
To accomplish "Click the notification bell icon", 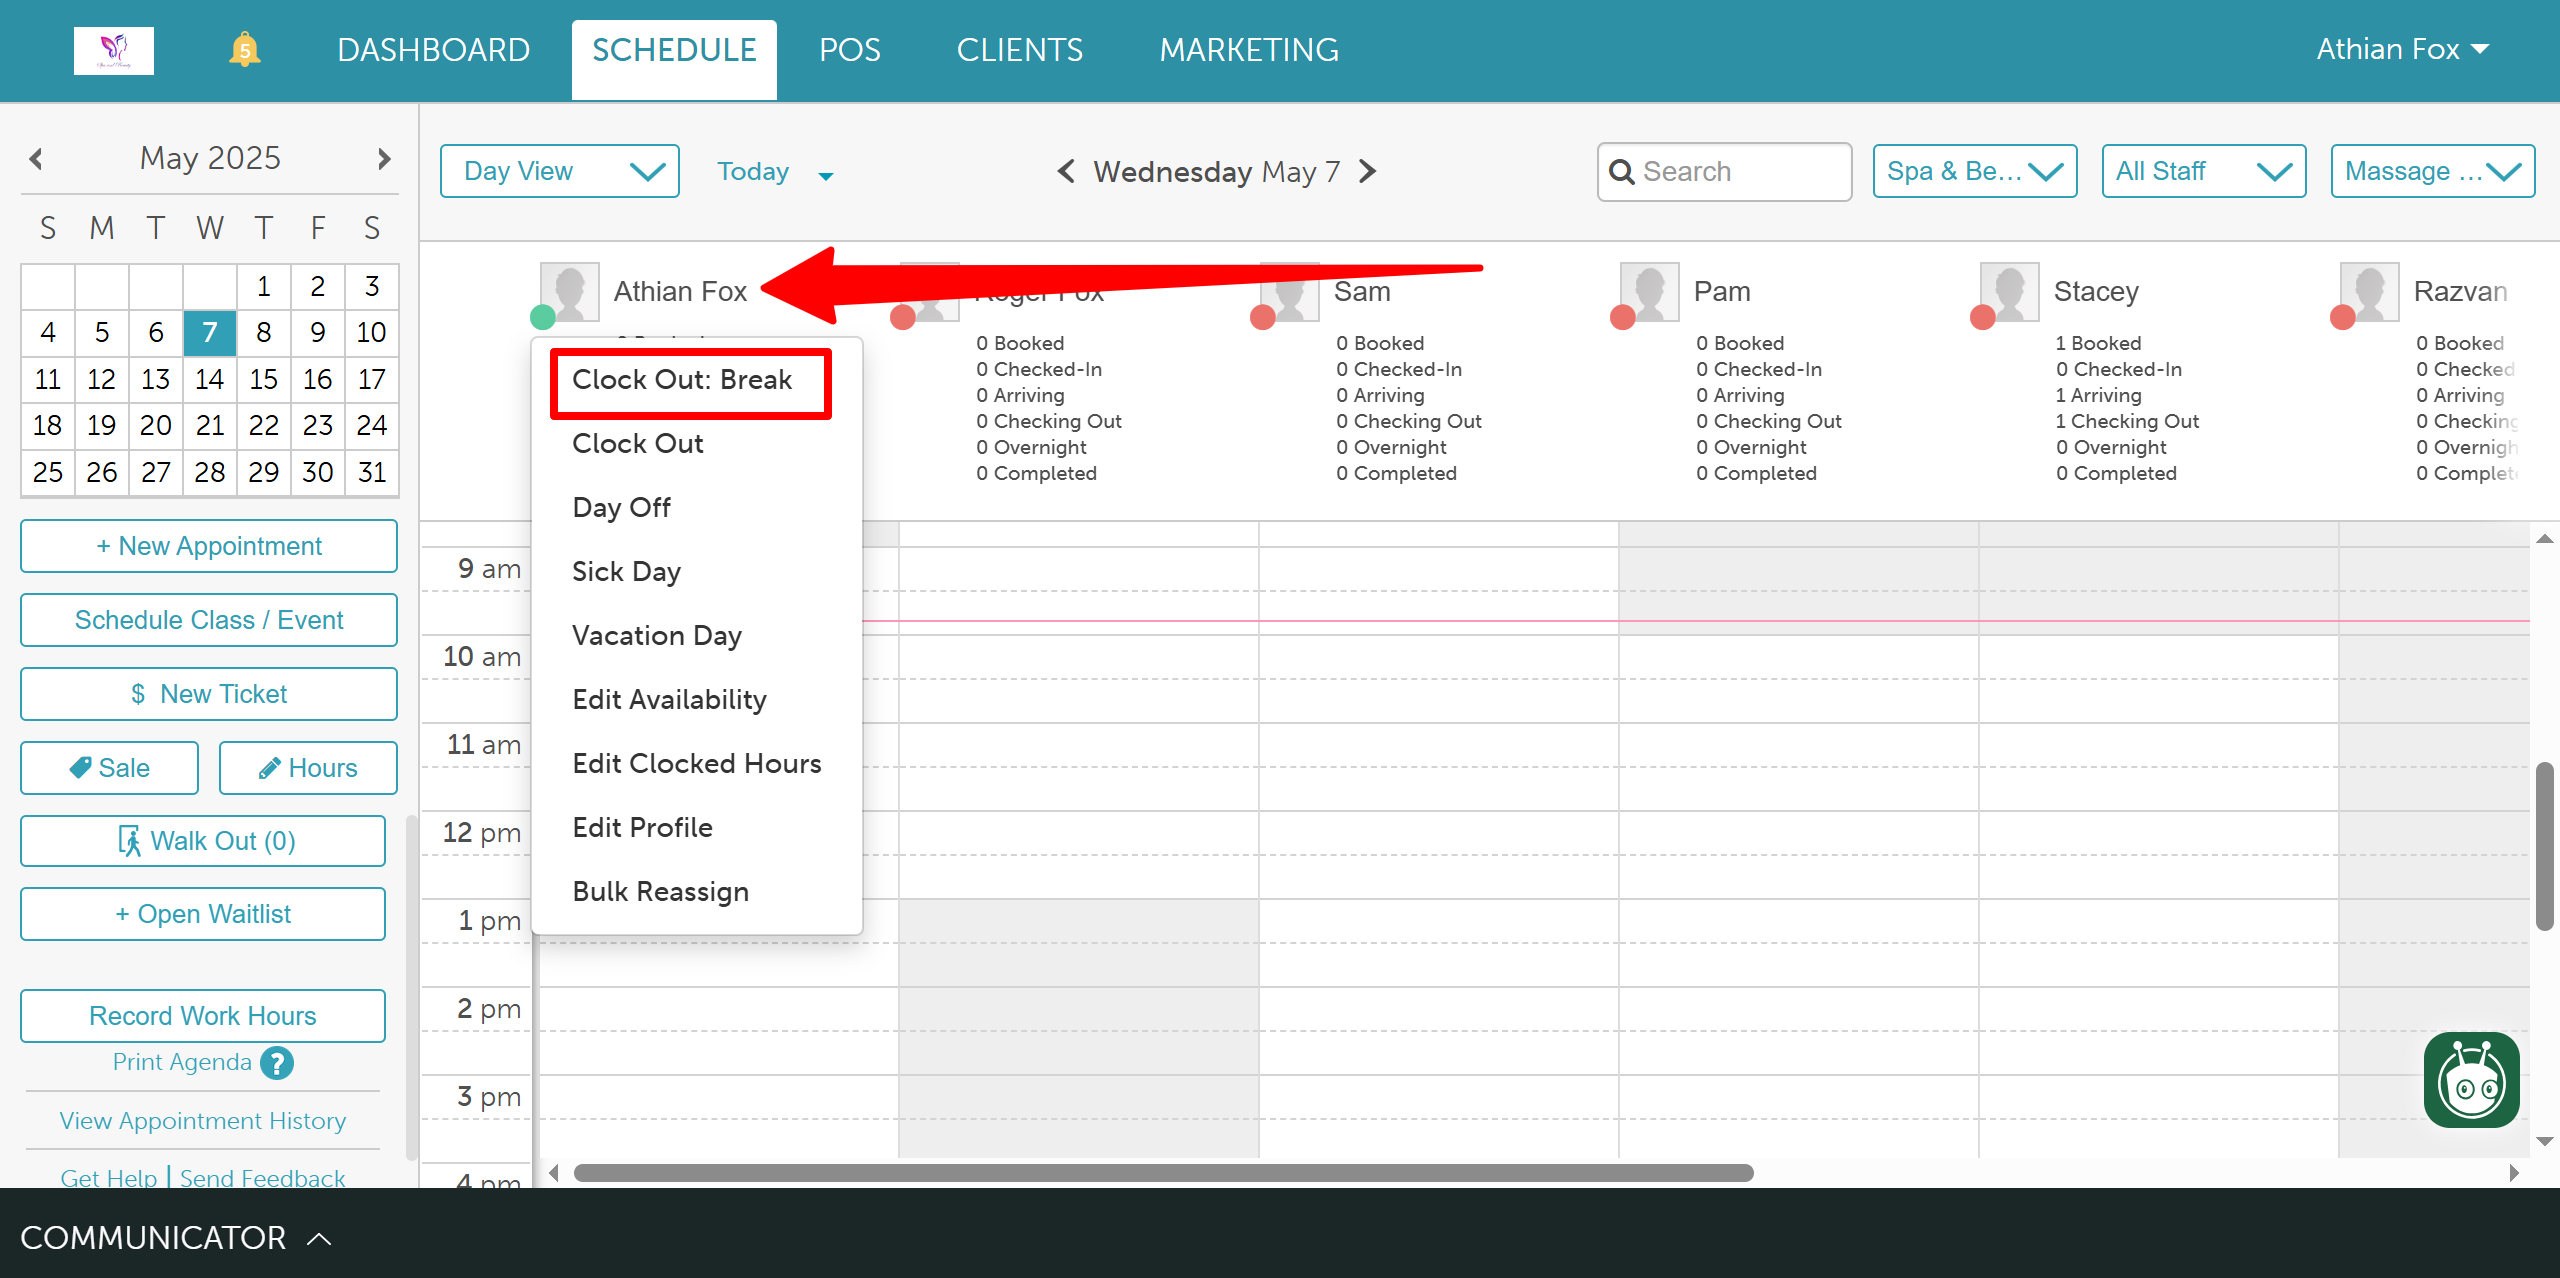I will [244, 50].
